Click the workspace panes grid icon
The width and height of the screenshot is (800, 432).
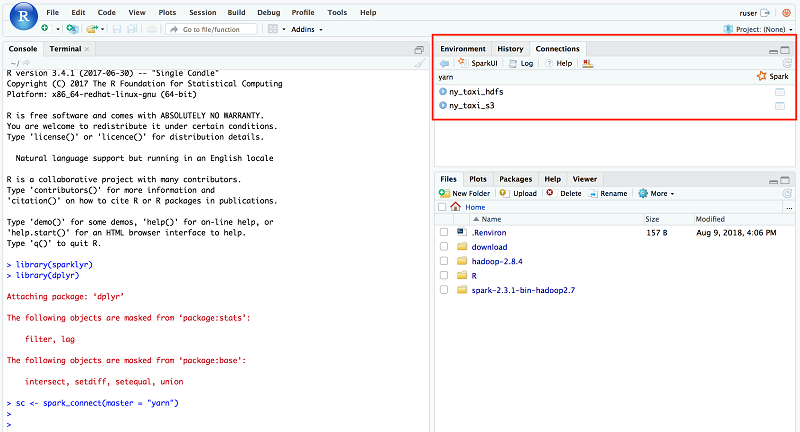[273, 29]
